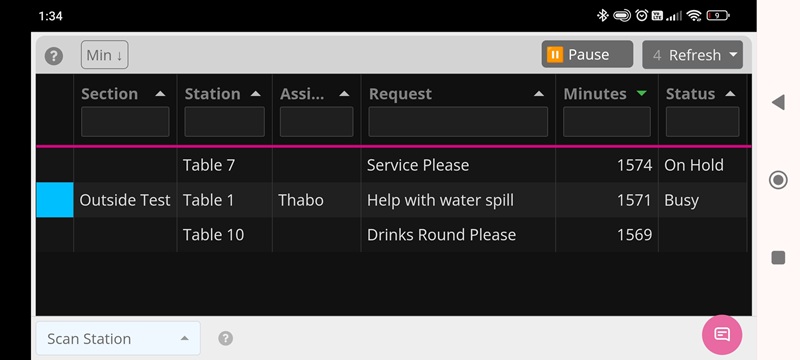
Task: Focus the Request filter input field
Action: (x=458, y=121)
